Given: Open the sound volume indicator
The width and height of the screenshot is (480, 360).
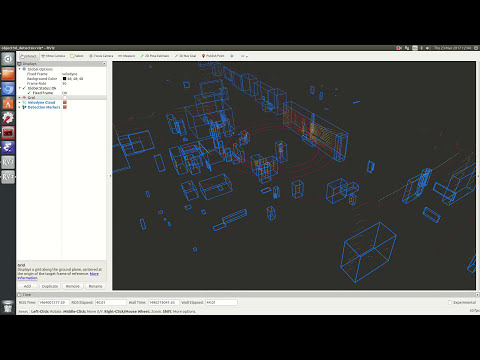Looking at the screenshot, I should click(428, 48).
